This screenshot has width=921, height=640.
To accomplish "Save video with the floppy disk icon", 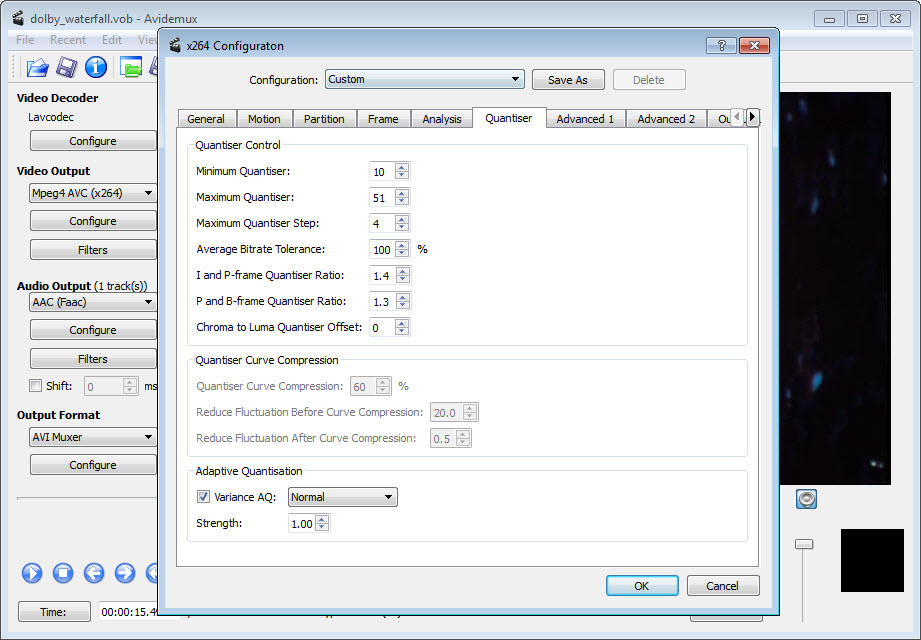I will [x=66, y=67].
